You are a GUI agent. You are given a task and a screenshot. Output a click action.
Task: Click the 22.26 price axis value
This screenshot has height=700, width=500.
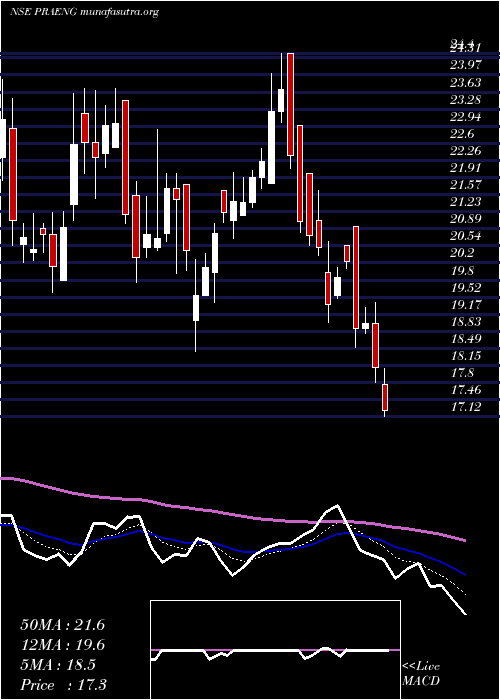coord(466,151)
